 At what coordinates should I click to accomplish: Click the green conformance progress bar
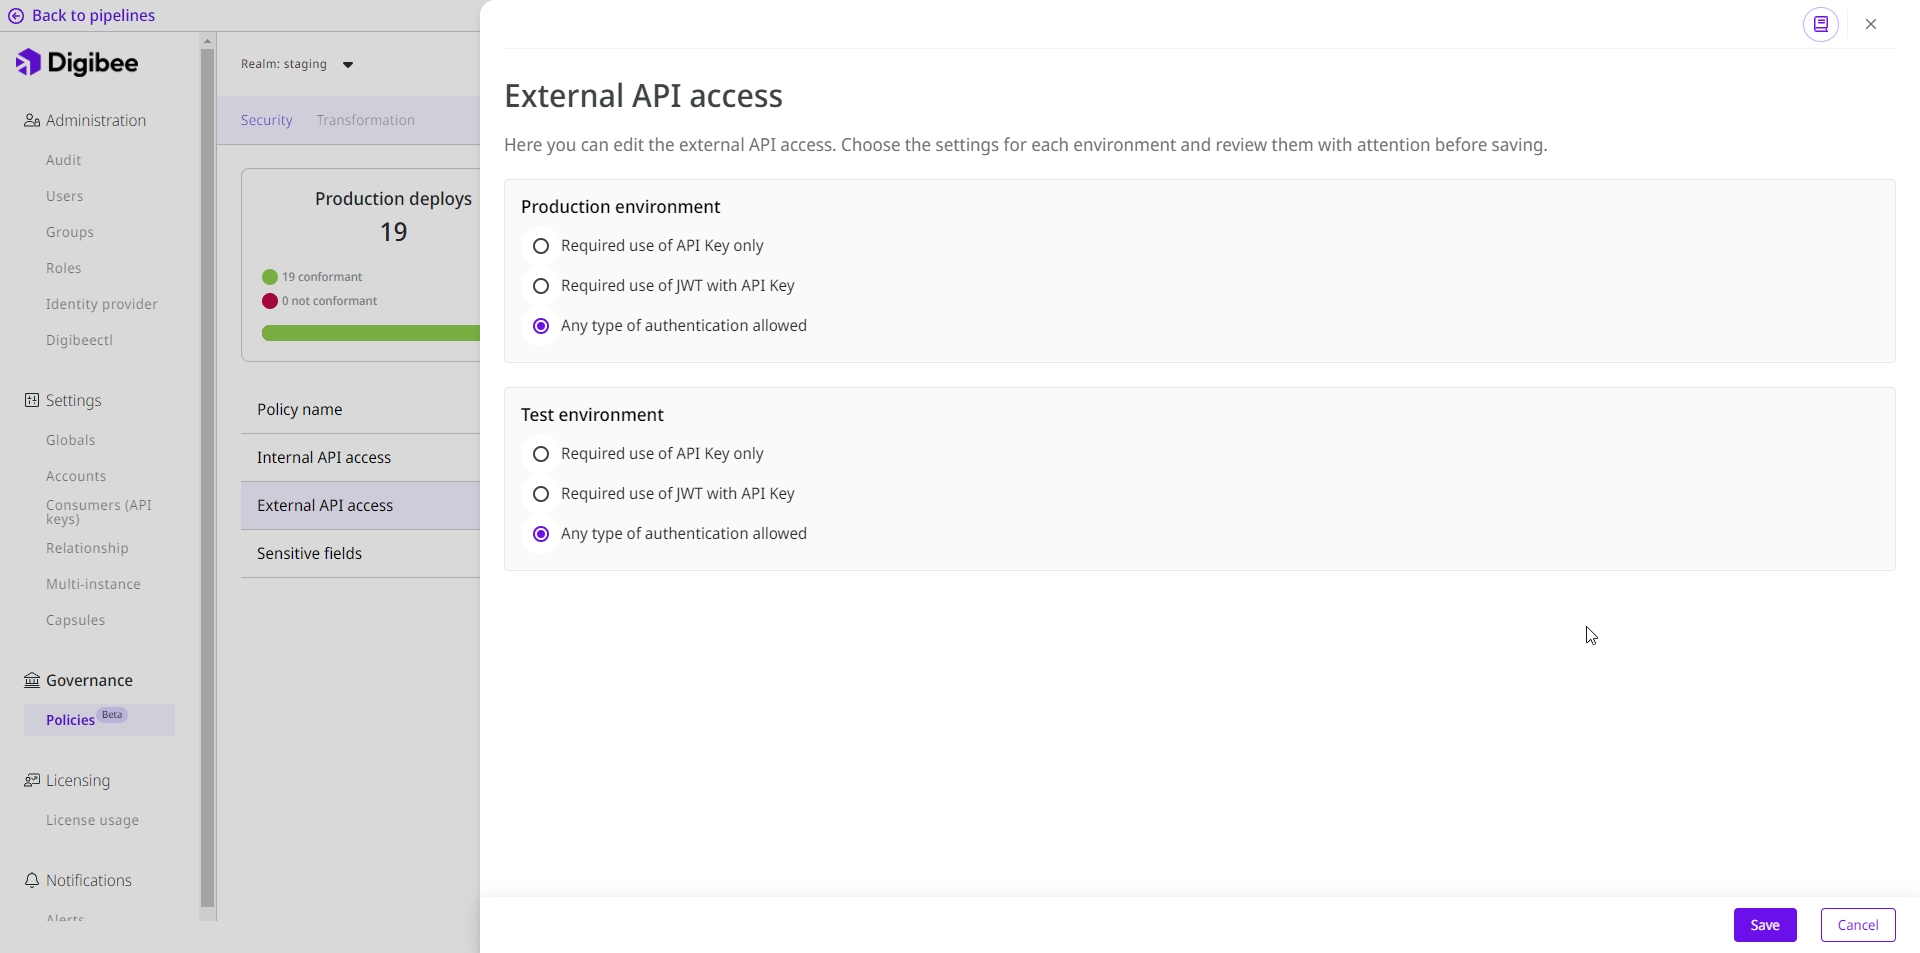click(x=370, y=333)
